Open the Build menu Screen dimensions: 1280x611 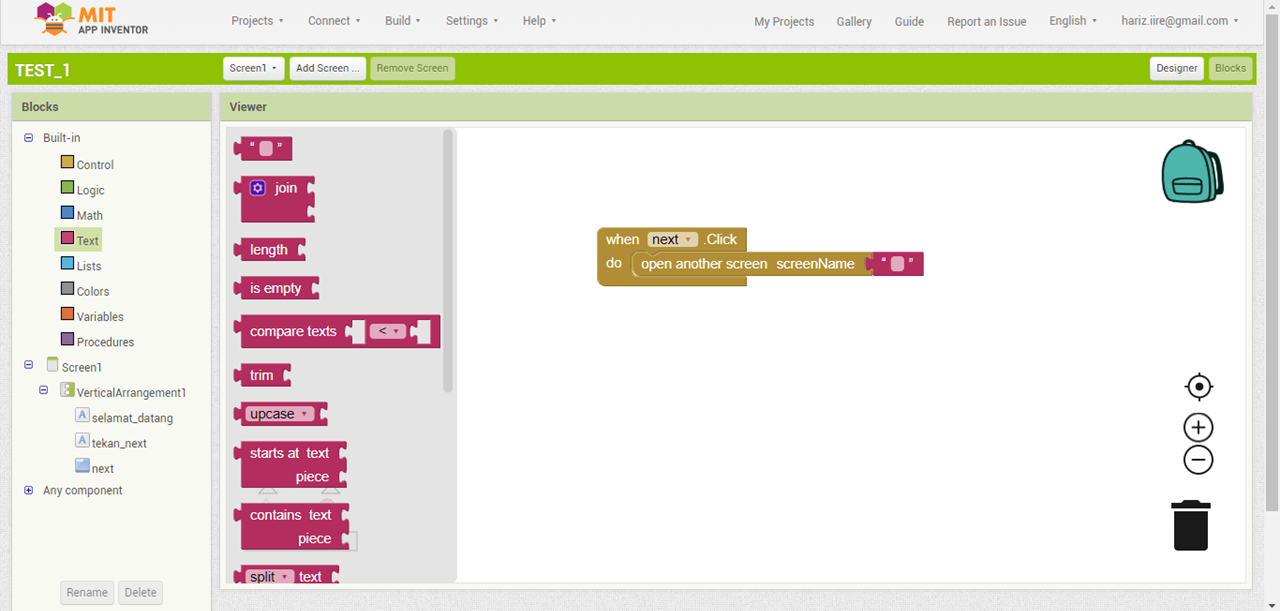(x=402, y=21)
